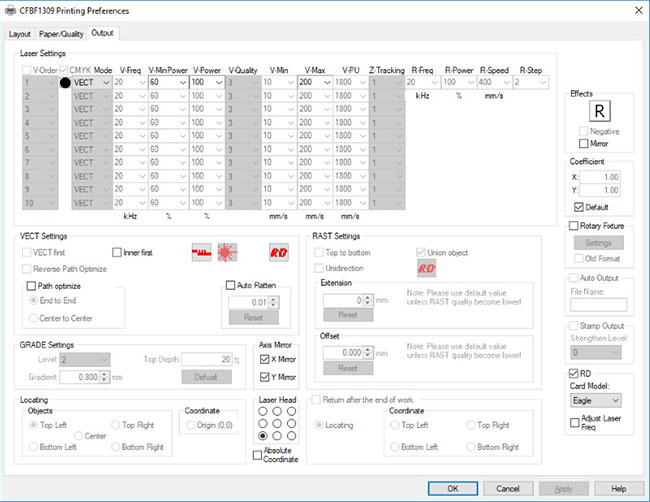The height and width of the screenshot is (502, 650).
Task: Click the red laser burst icon
Action: click(227, 252)
